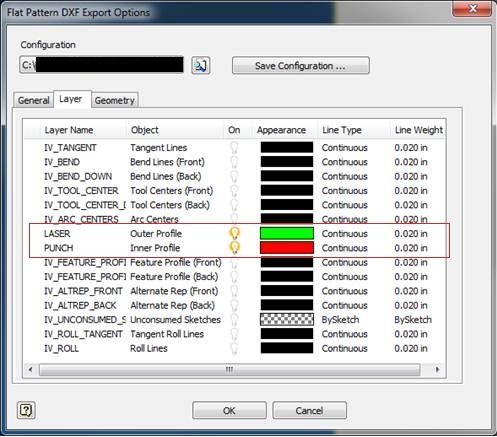Open the IV_ROLL black appearance swatch
Viewport: 497px width, 437px height.
pyautogui.click(x=287, y=348)
